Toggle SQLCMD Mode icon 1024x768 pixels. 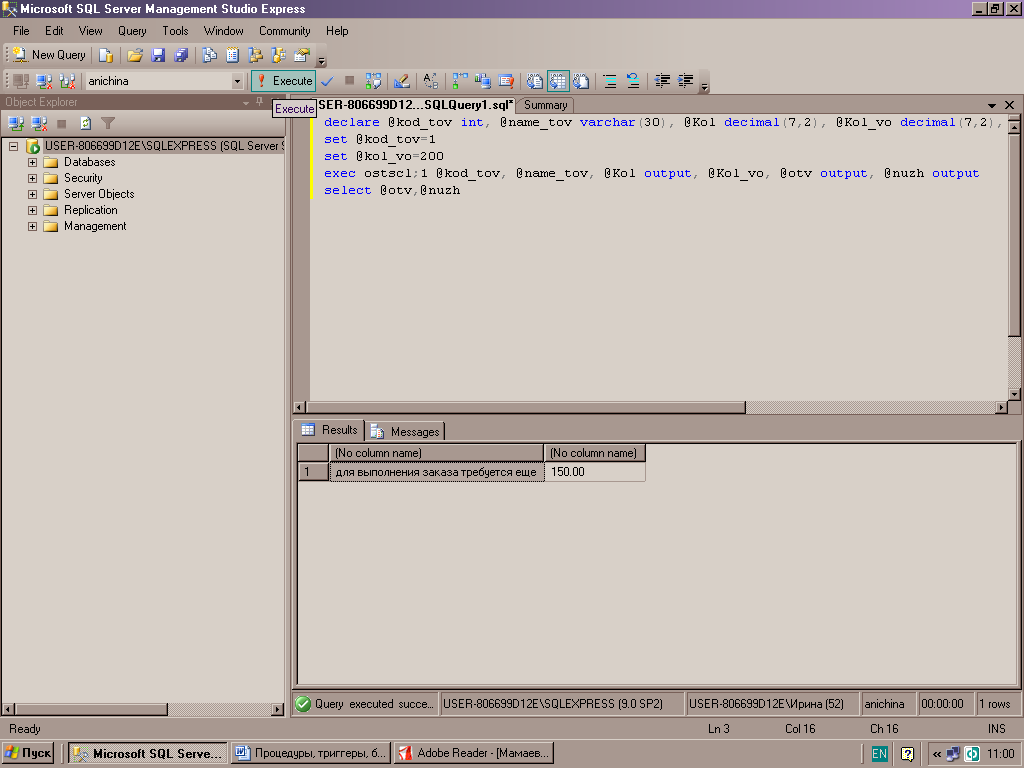click(505, 81)
